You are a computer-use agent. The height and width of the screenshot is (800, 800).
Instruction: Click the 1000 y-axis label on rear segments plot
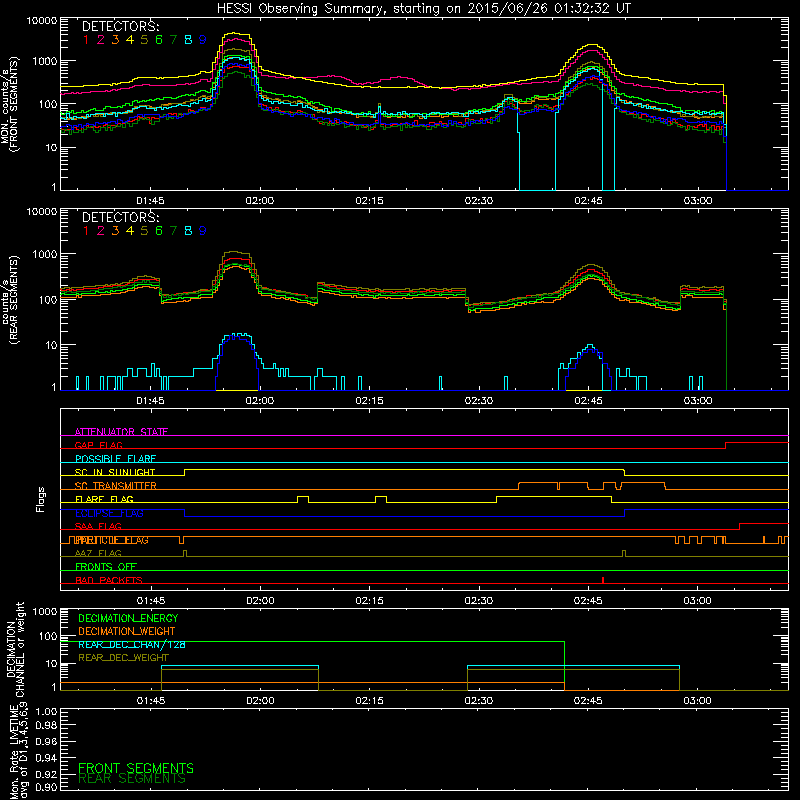coord(45,254)
